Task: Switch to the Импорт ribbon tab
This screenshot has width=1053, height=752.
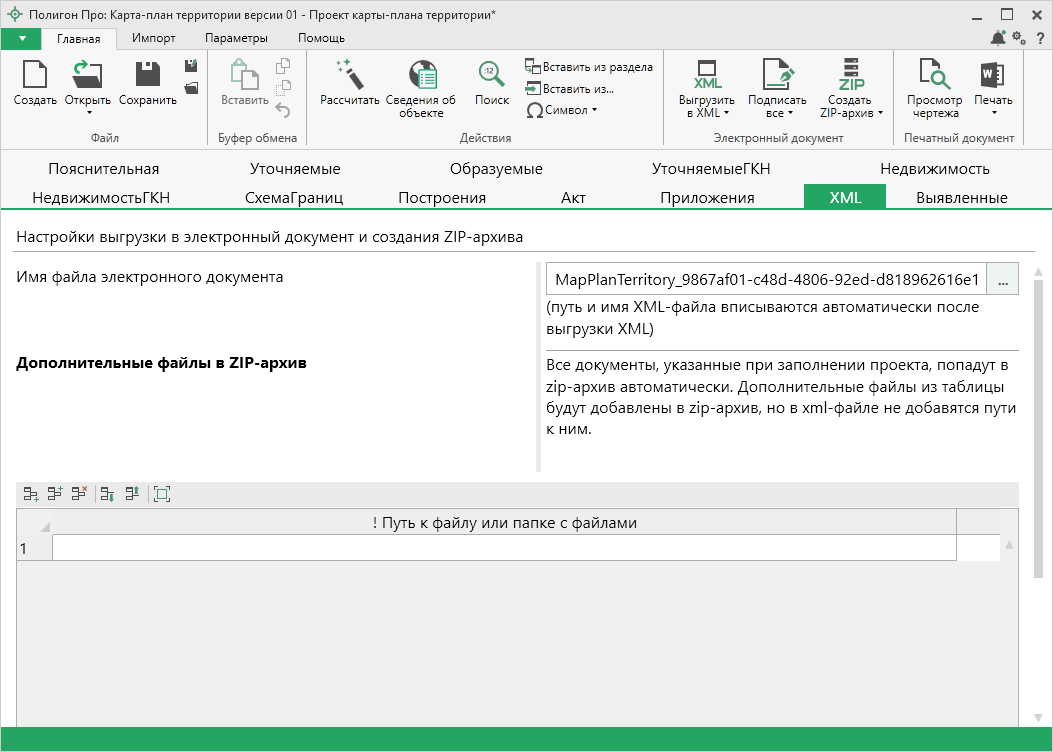Action: [x=153, y=38]
